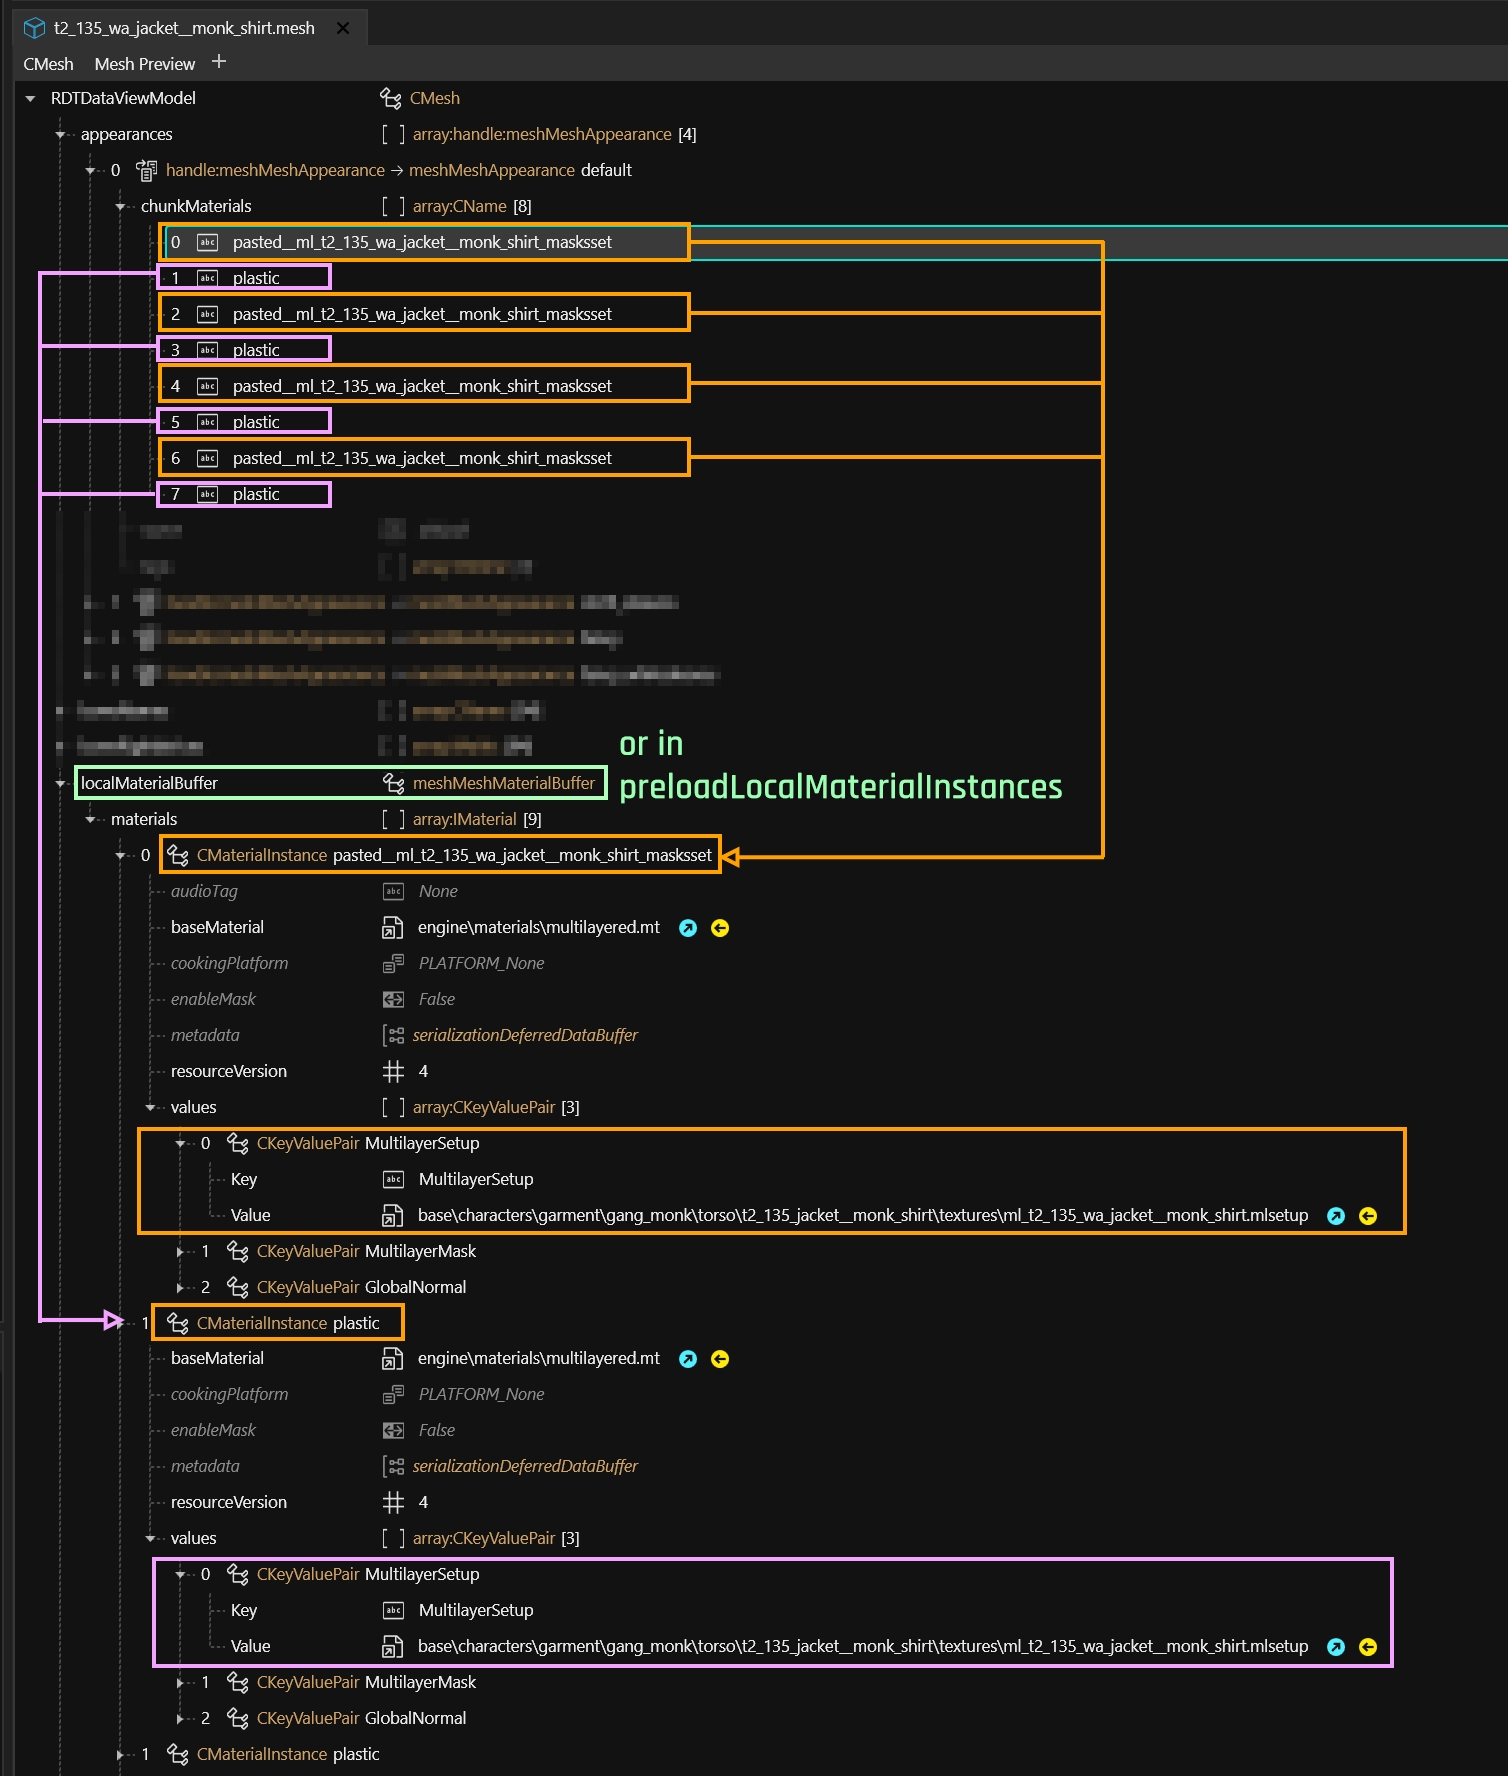Close the t2_135_wa_jacket__monk_shirt.mesh tab
The height and width of the screenshot is (1776, 1508).
point(343,28)
